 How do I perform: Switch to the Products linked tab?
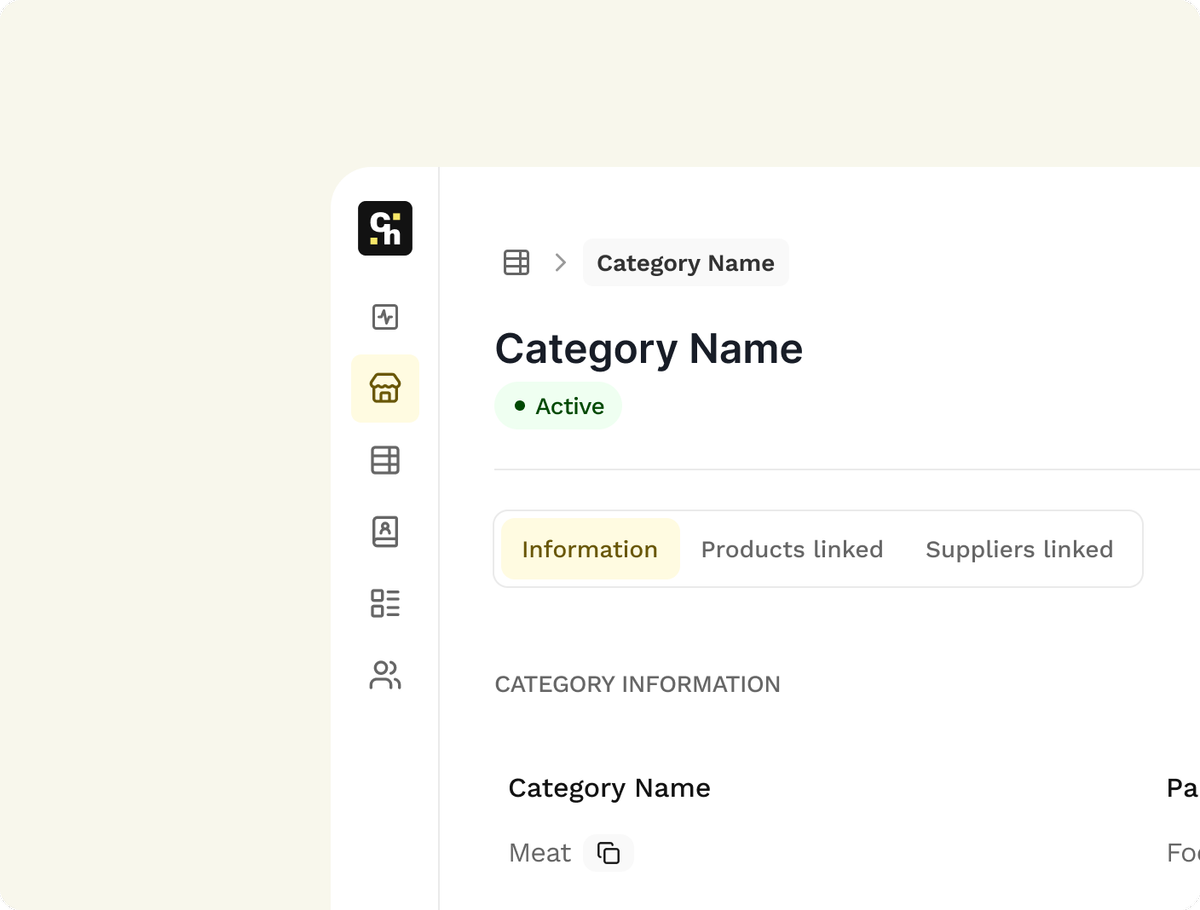click(792, 549)
